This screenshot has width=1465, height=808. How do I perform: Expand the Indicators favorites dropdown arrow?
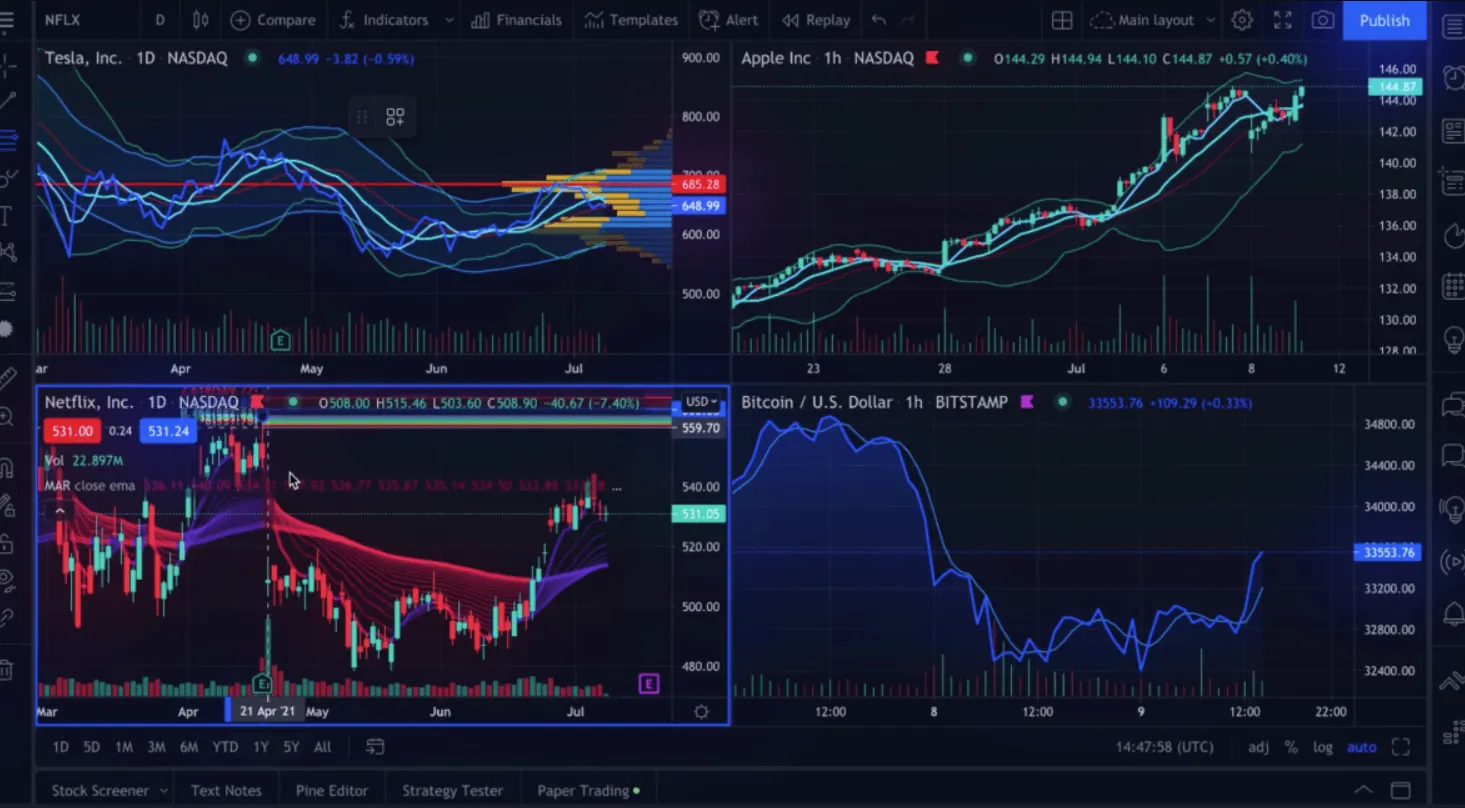click(x=449, y=20)
